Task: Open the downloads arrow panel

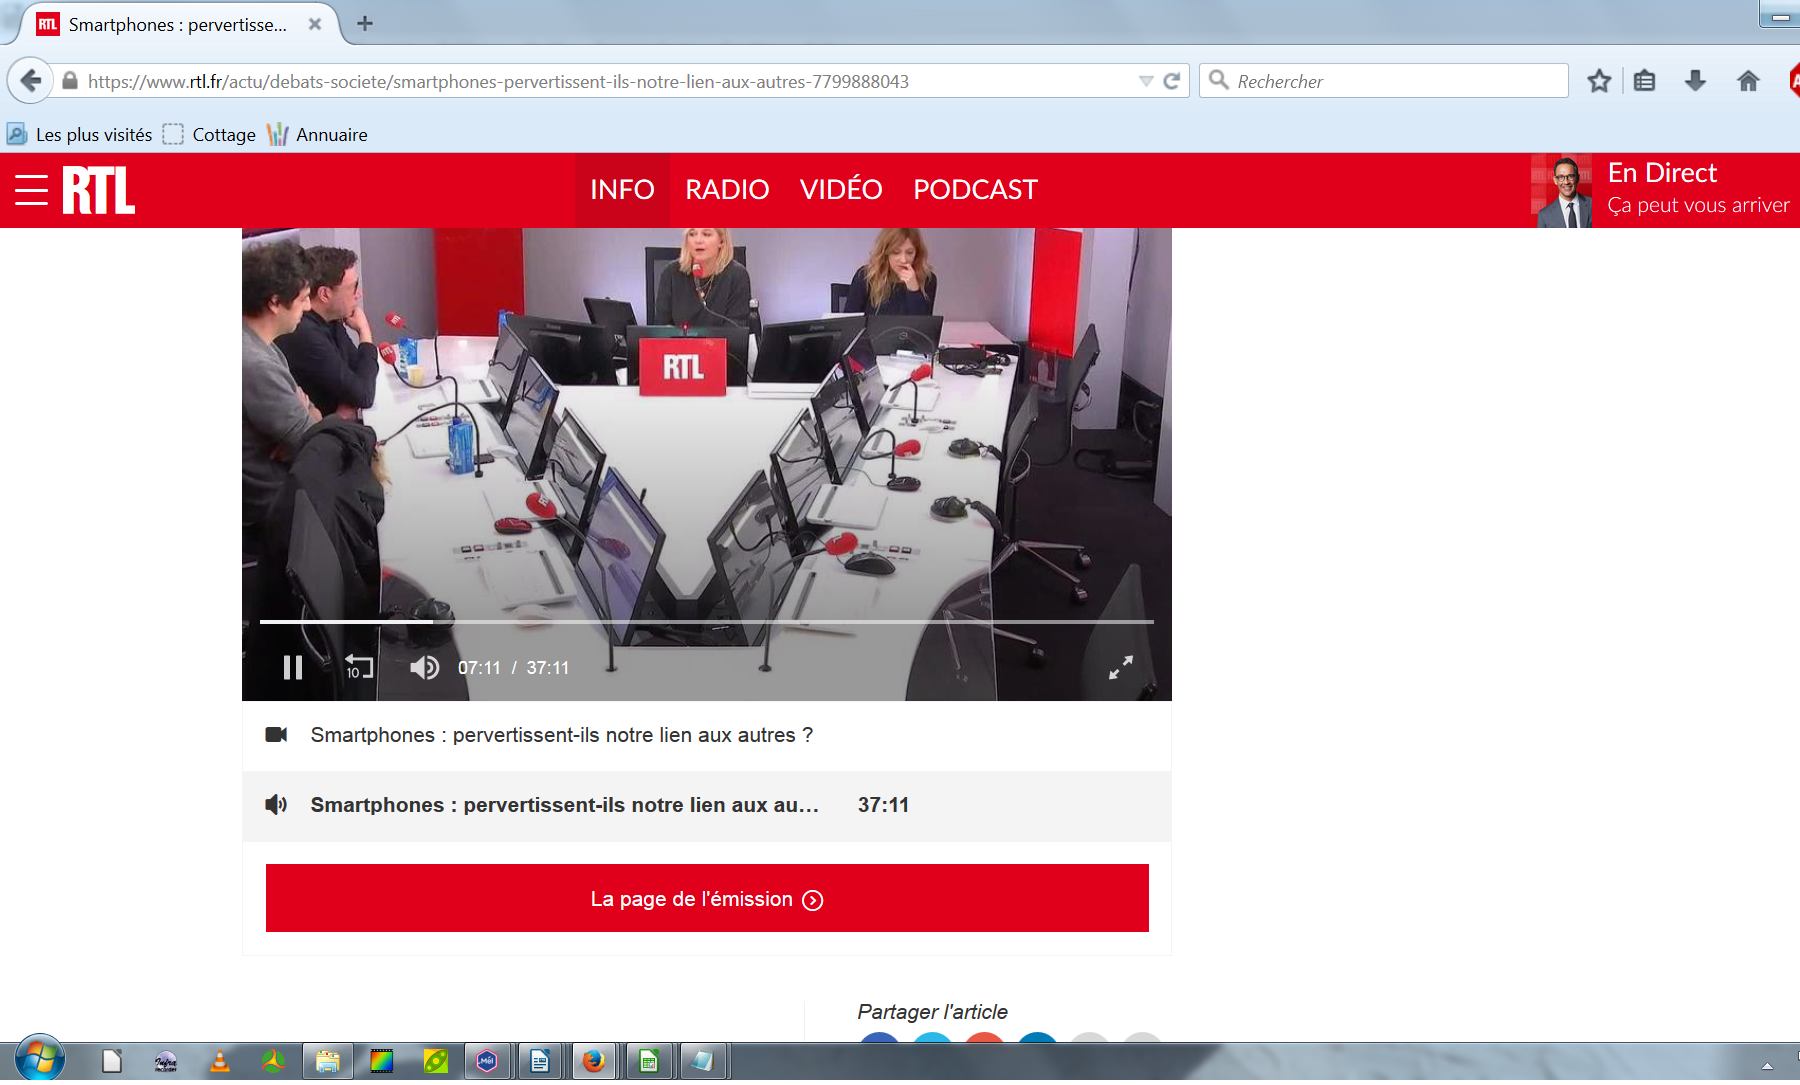Action: click(x=1695, y=81)
